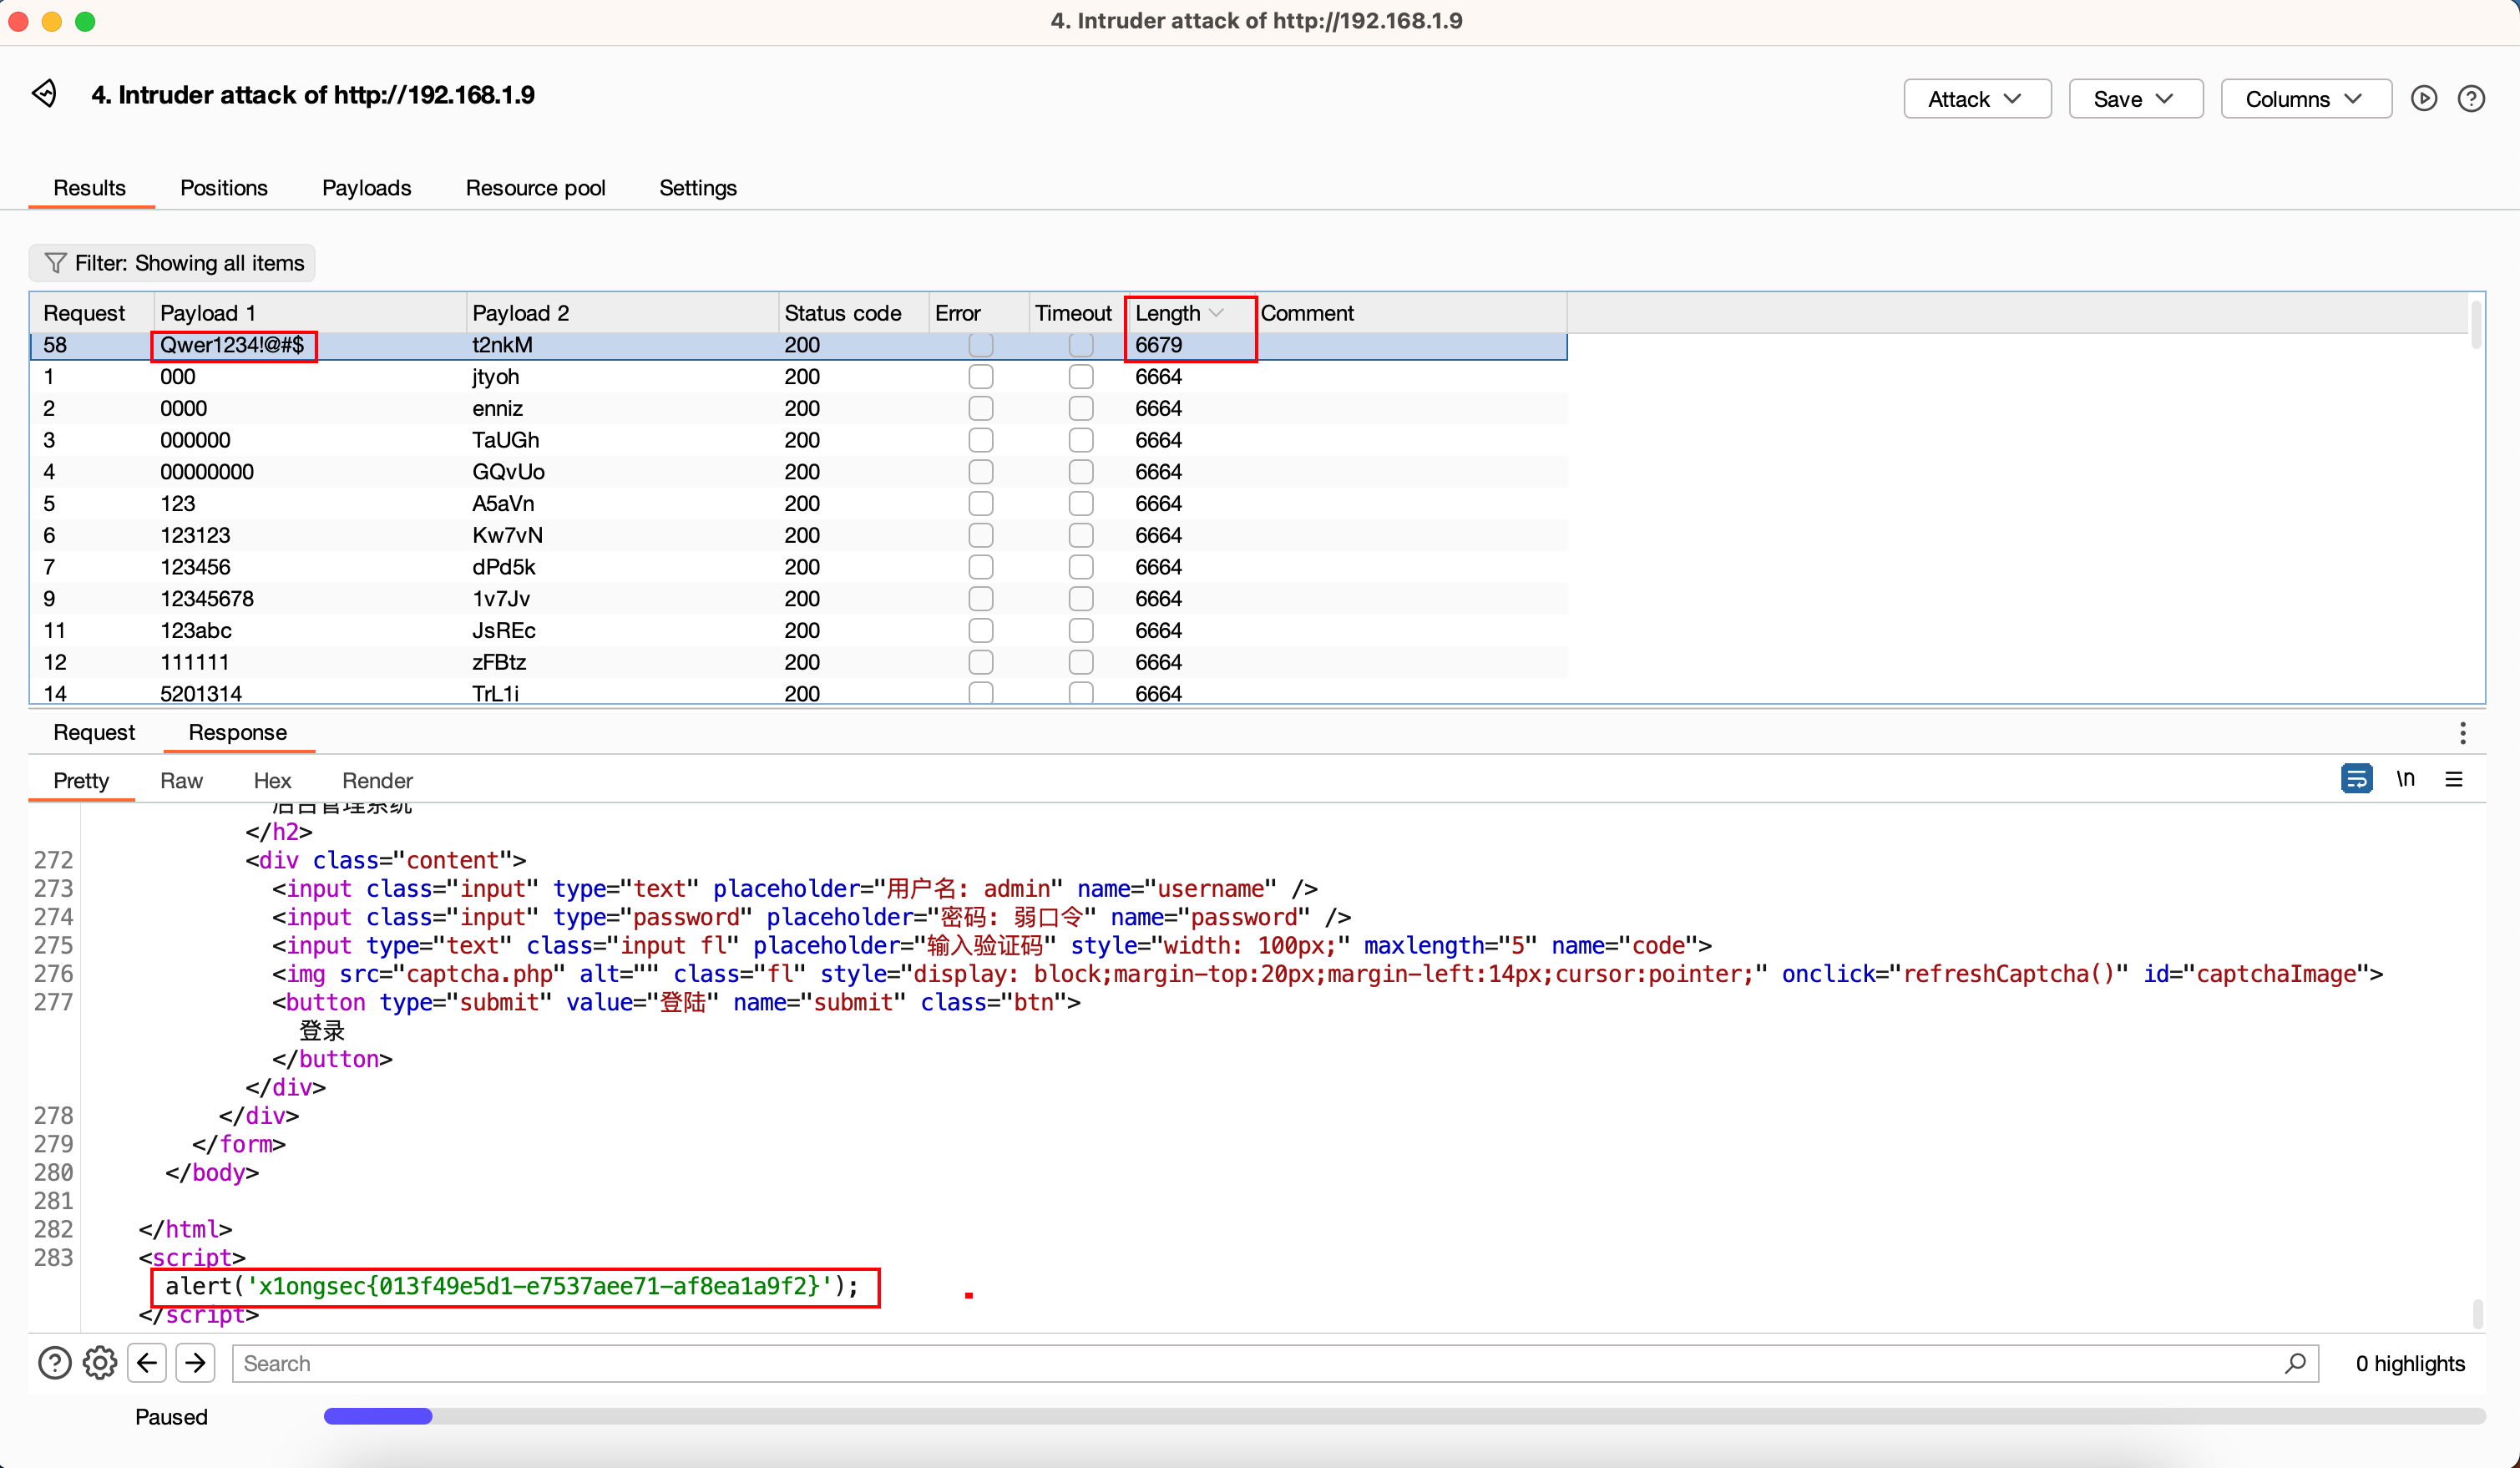Image resolution: width=2520 pixels, height=1468 pixels.
Task: Toggle Error checkbox in row with payload 111111
Action: click(x=981, y=662)
